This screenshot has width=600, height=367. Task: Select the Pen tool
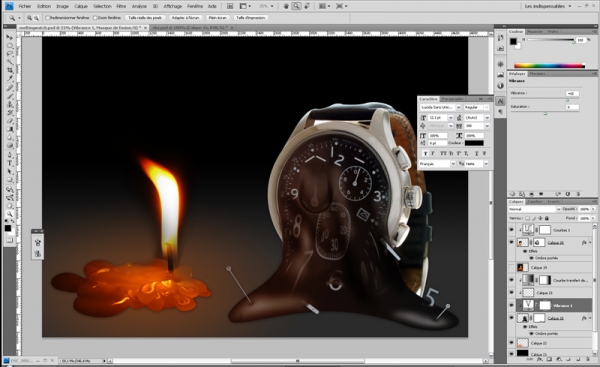click(x=10, y=155)
